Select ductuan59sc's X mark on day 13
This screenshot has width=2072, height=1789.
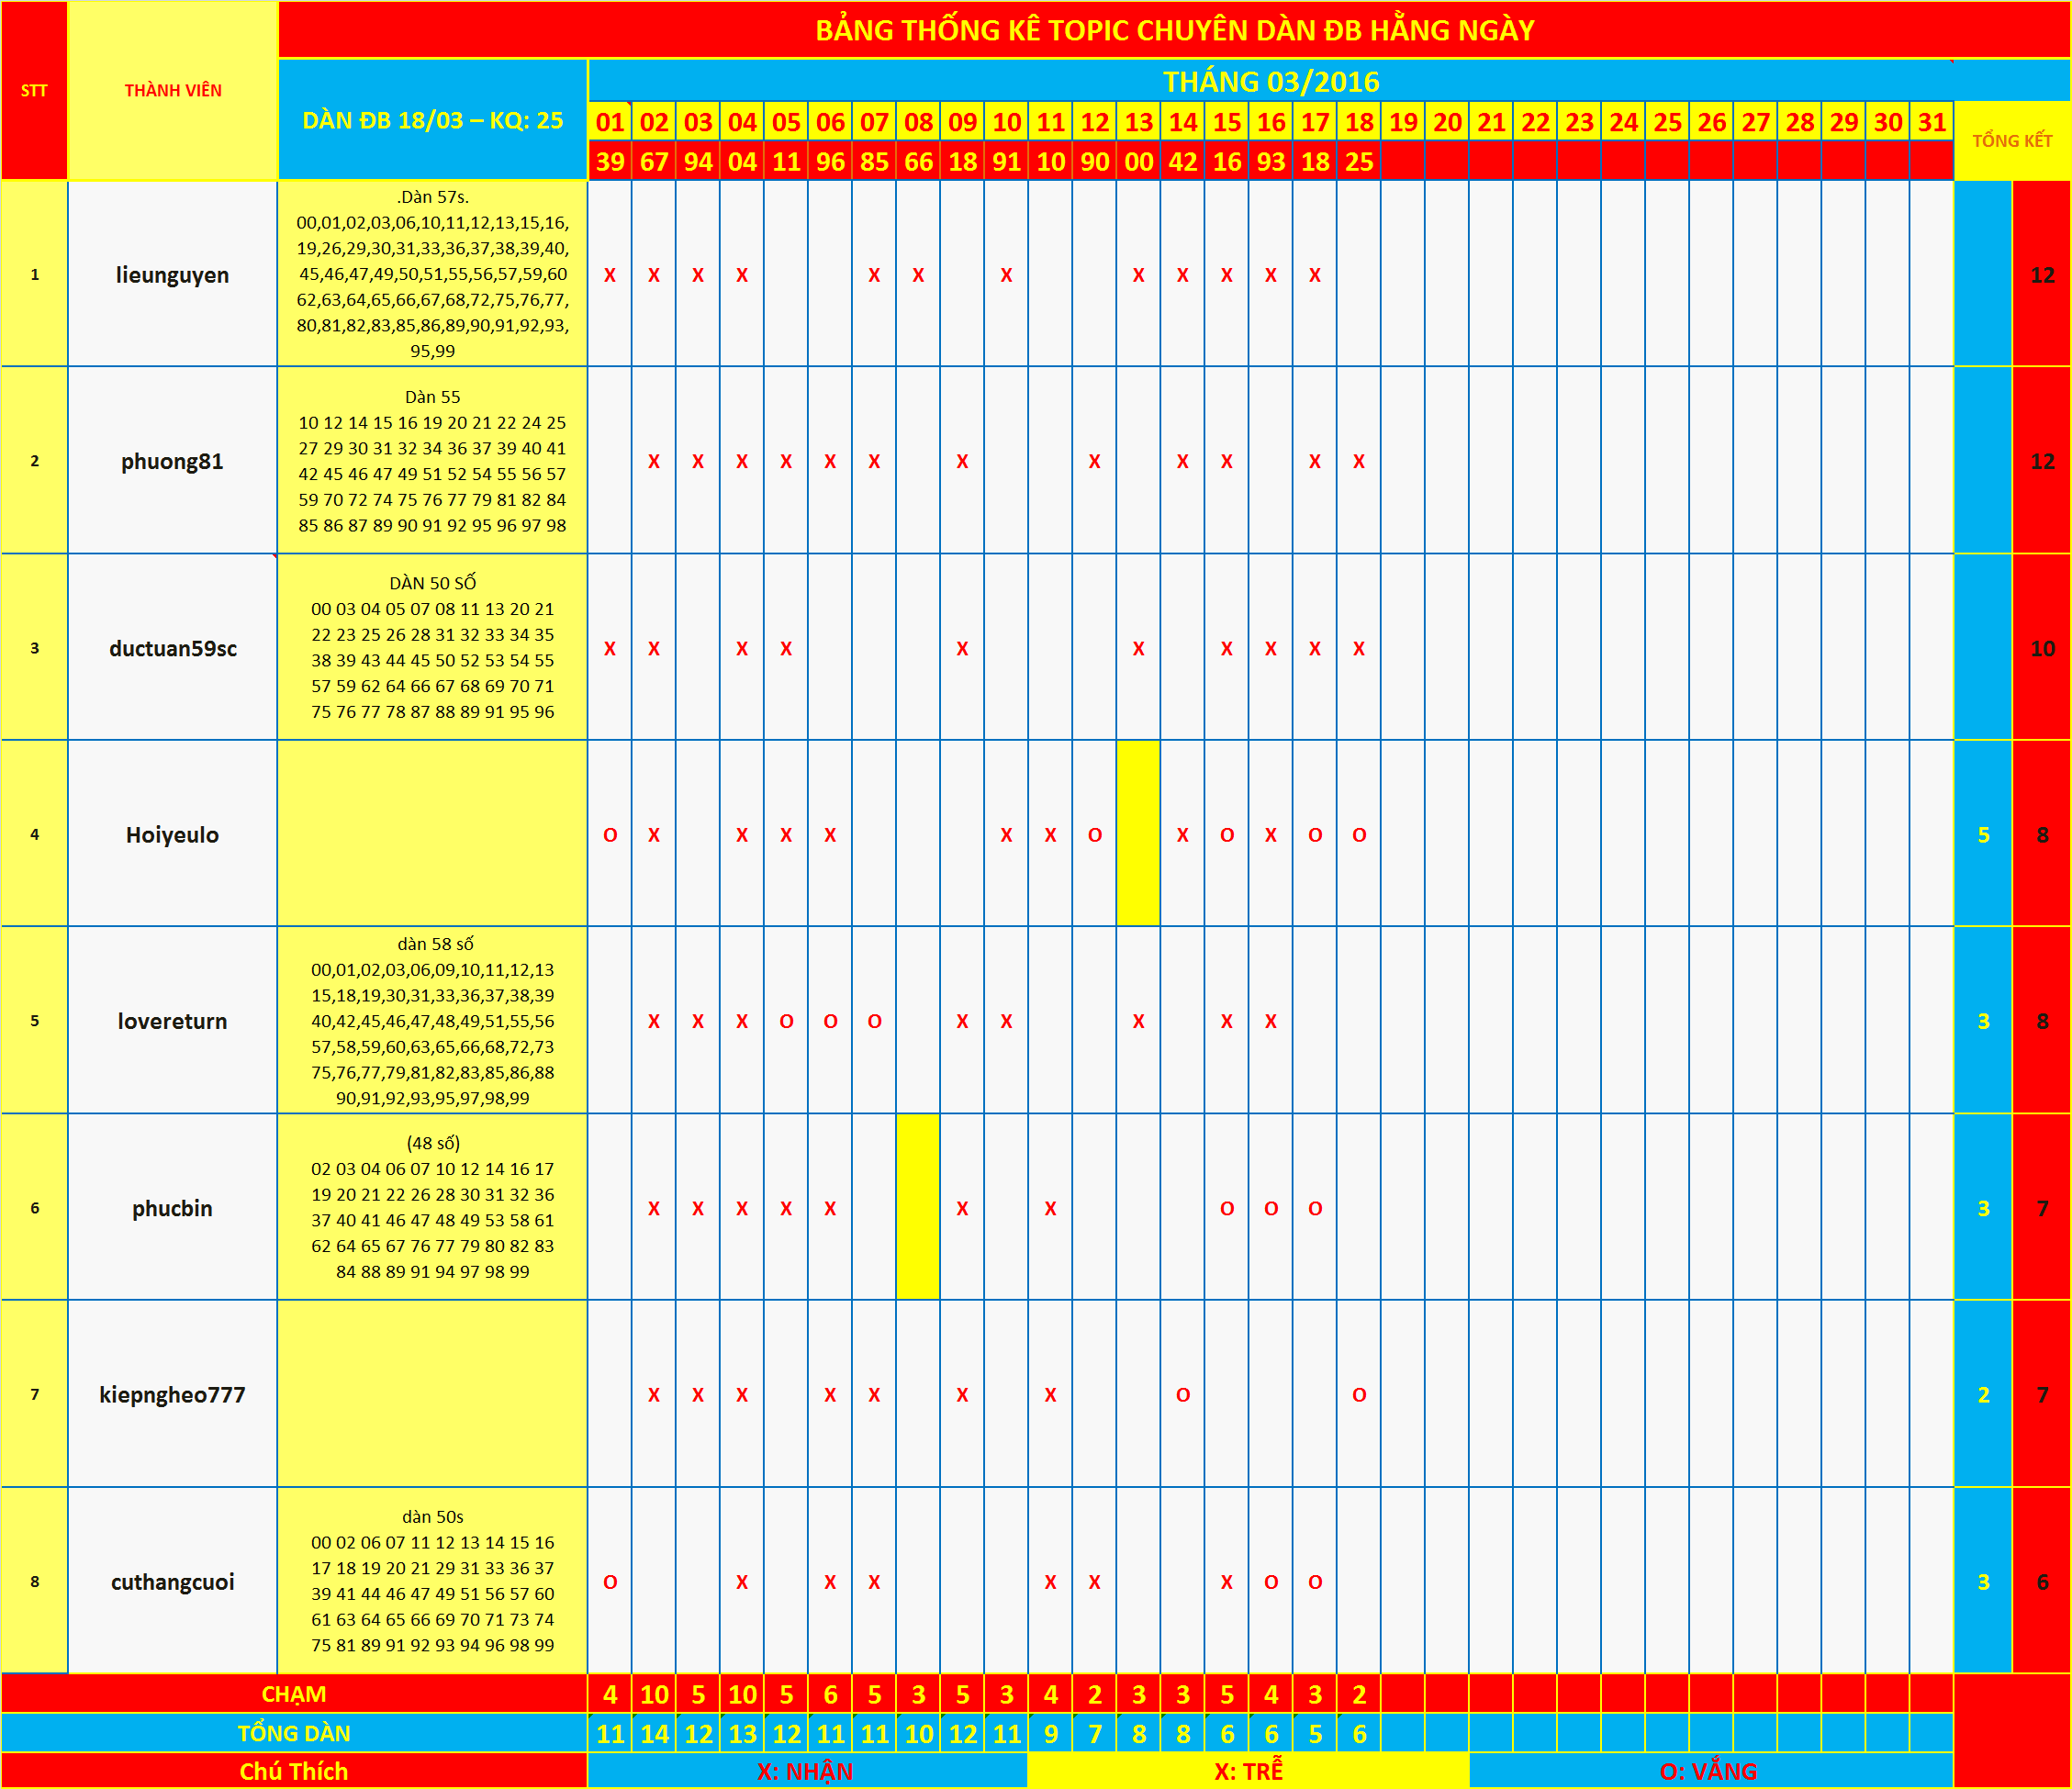pos(1139,648)
